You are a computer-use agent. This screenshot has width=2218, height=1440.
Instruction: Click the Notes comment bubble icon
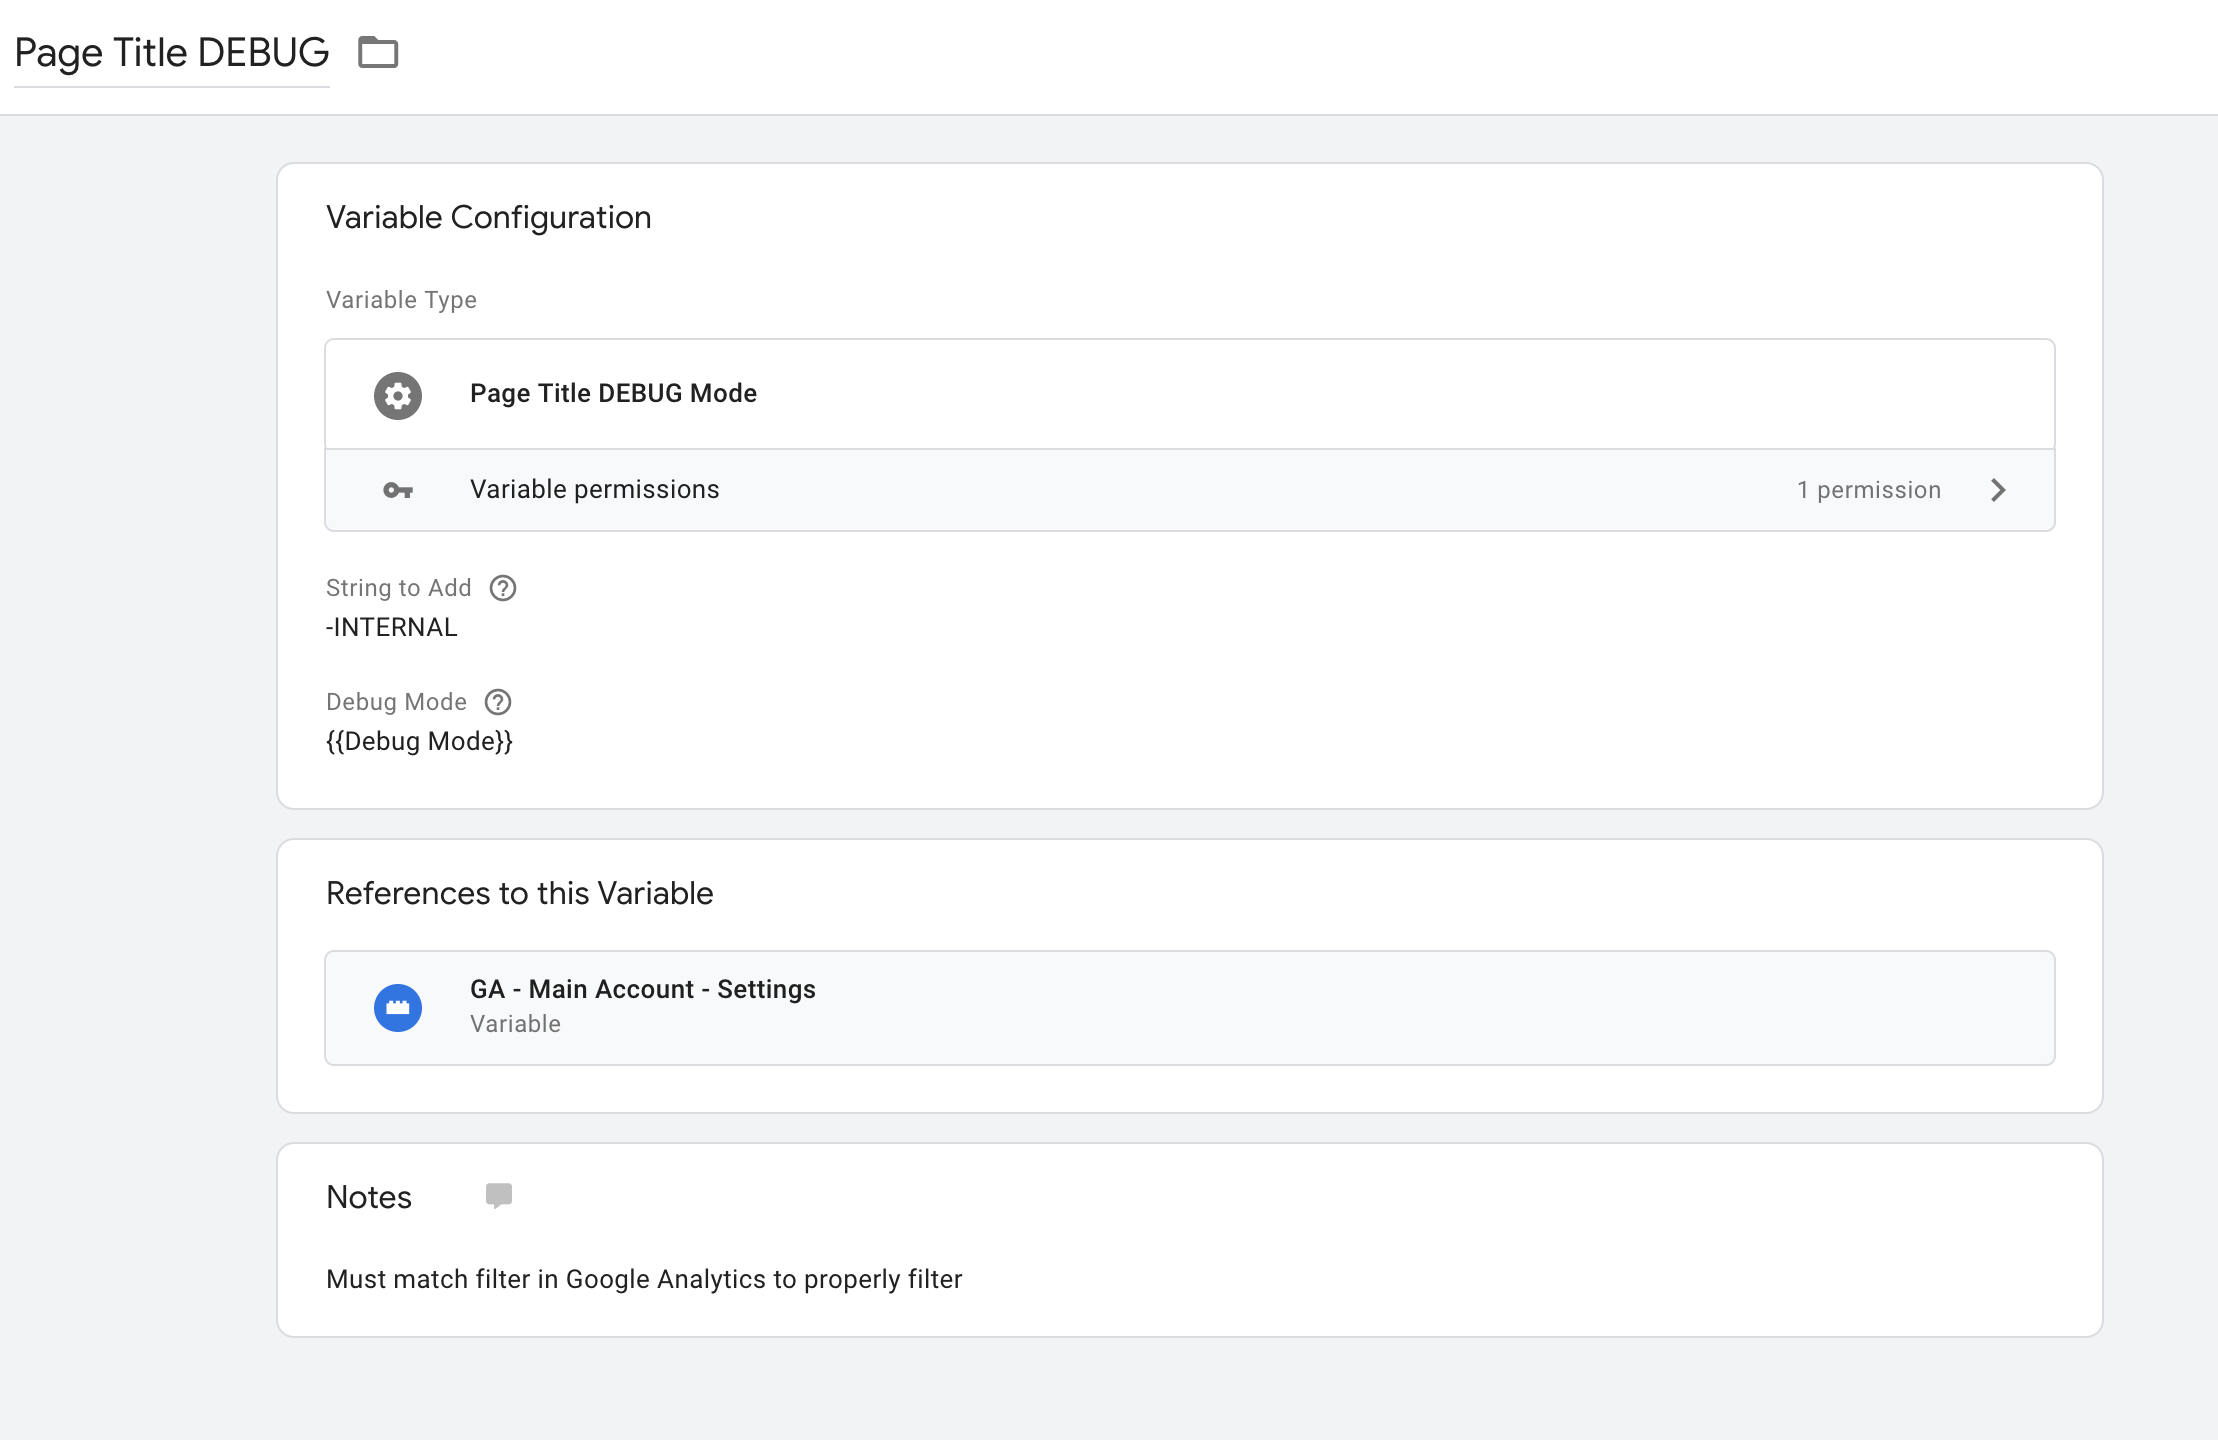click(x=498, y=1196)
